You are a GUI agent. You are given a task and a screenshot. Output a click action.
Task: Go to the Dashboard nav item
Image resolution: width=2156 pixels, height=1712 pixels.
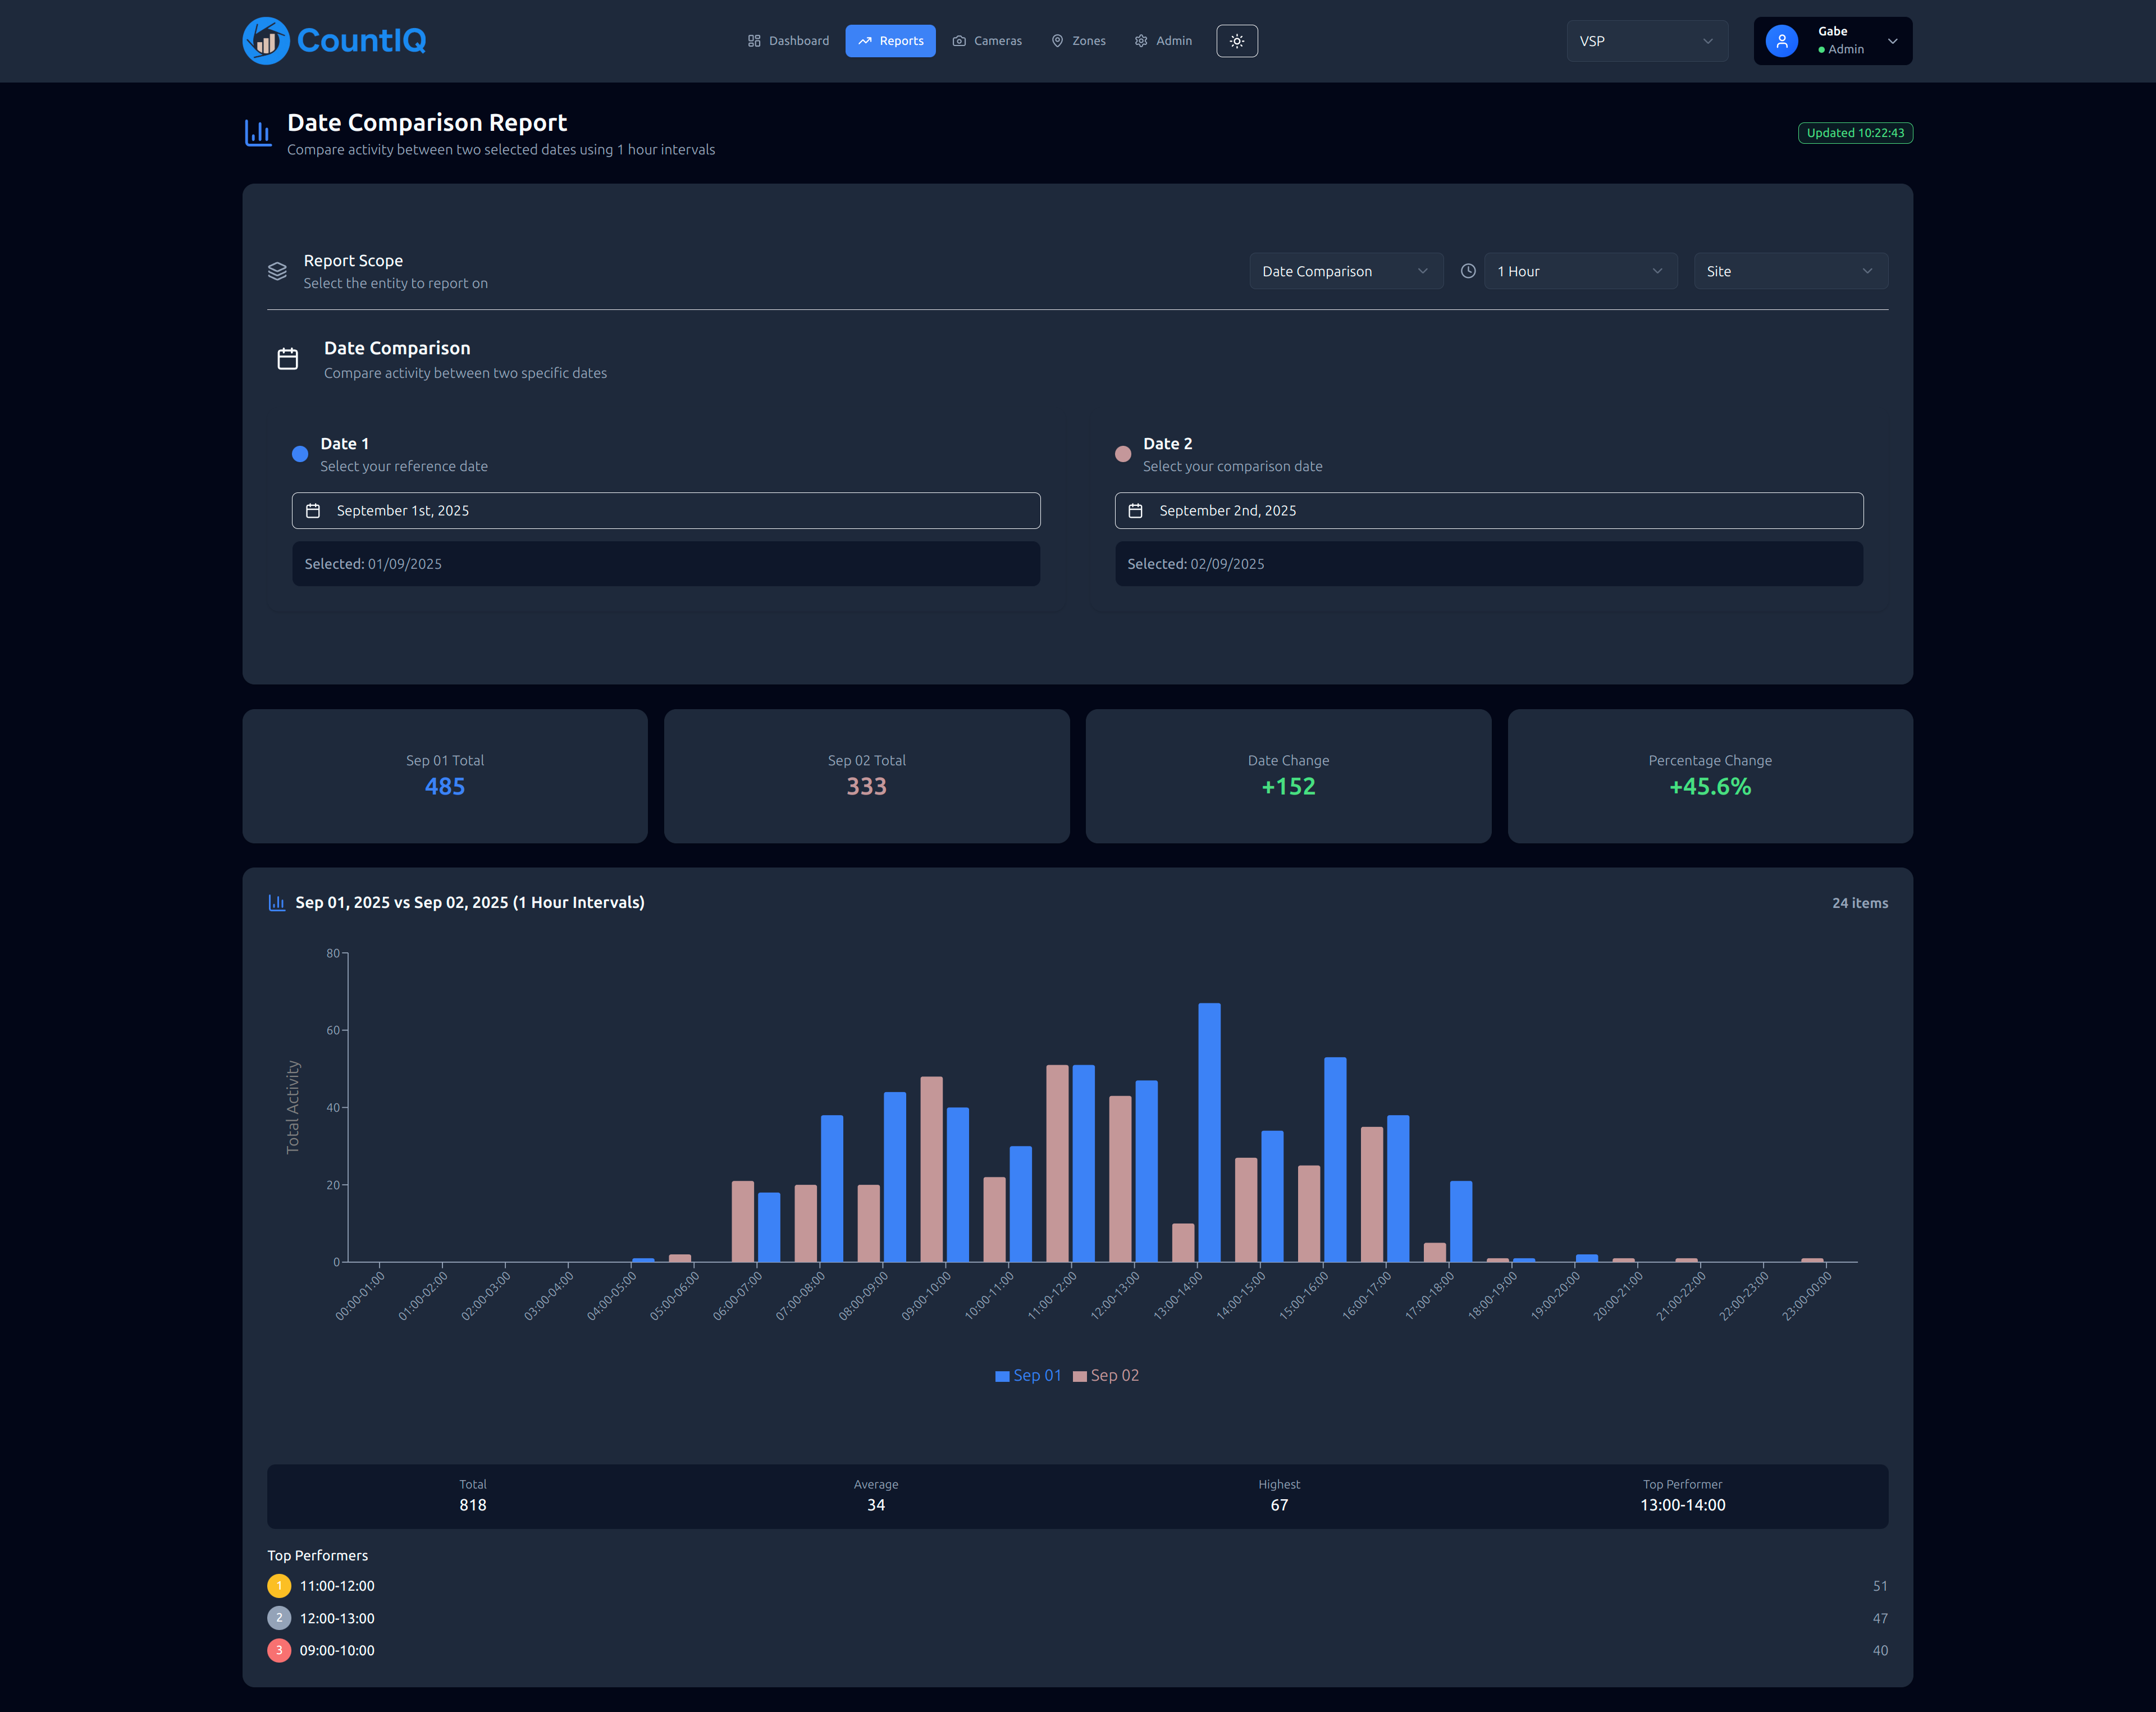pos(788,41)
